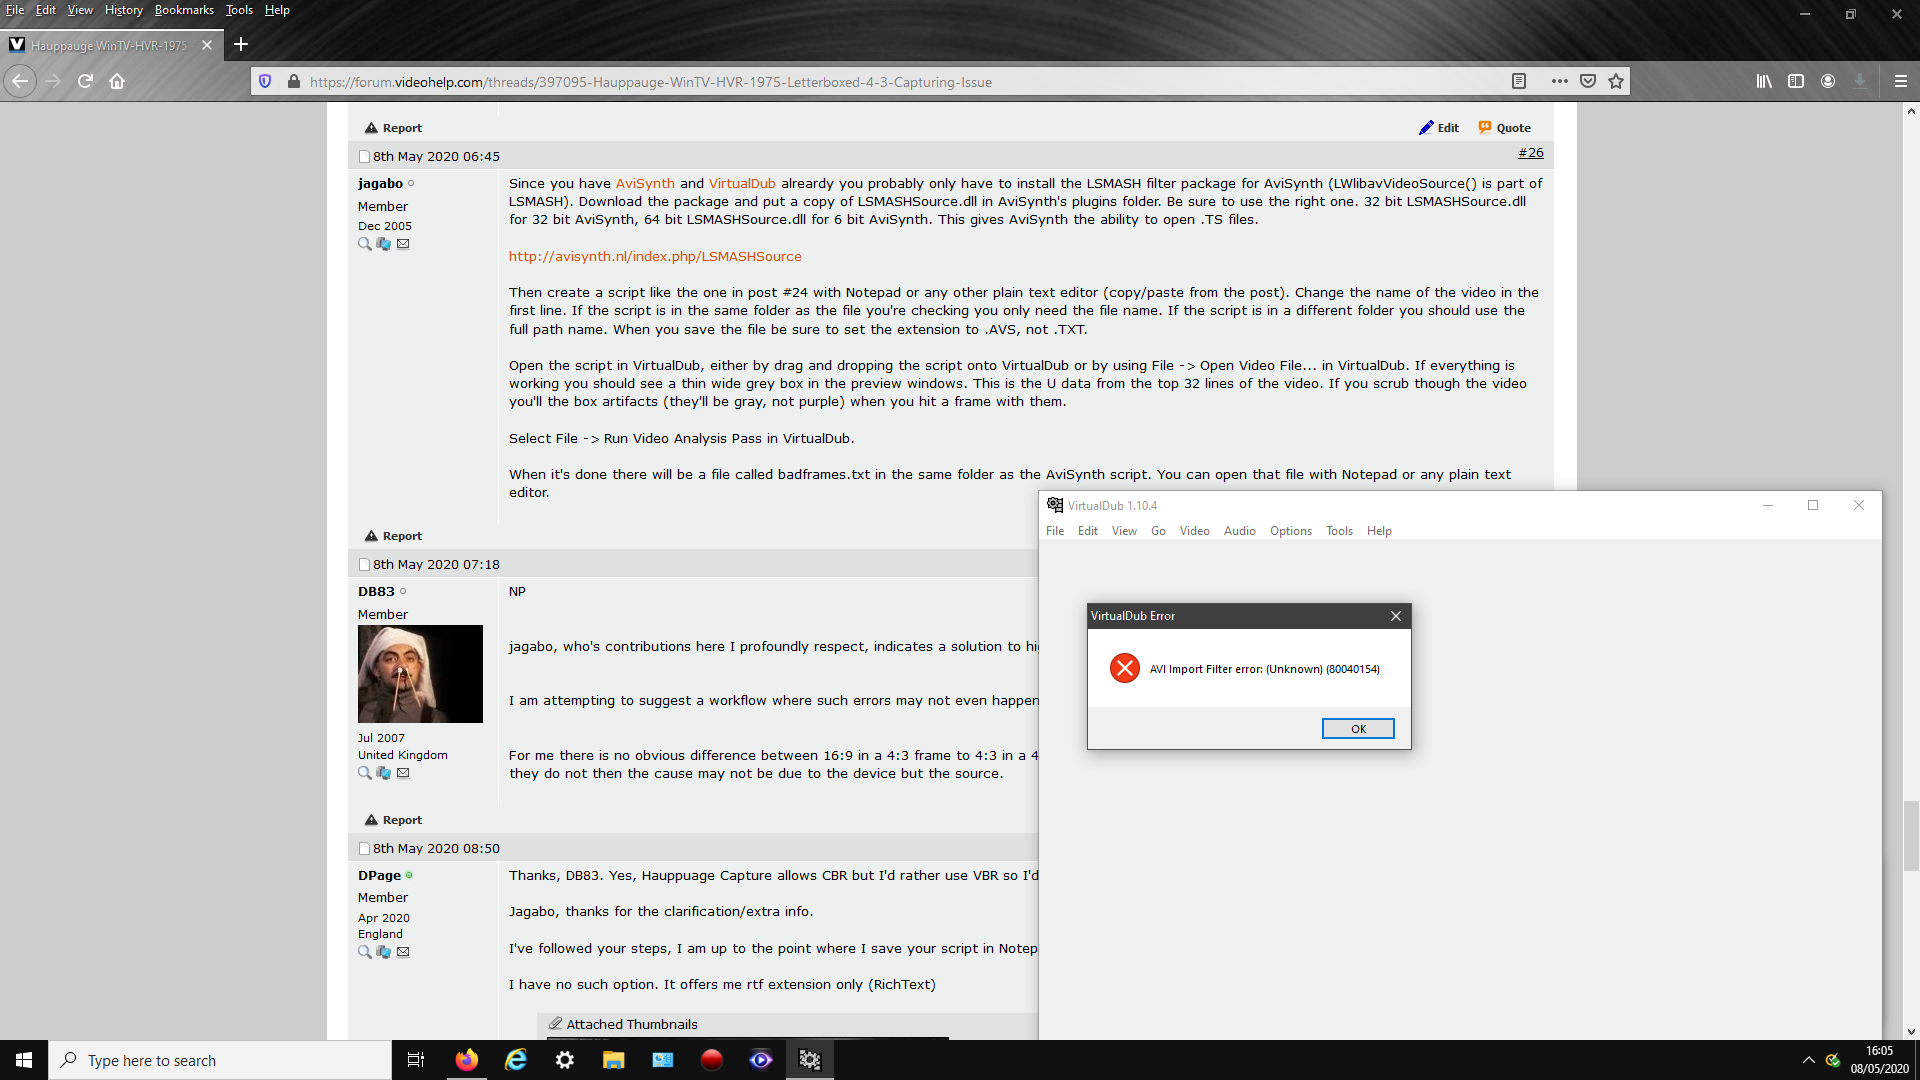Open a new Firefox tab
Image resolution: width=1920 pixels, height=1080 pixels.
point(241,44)
